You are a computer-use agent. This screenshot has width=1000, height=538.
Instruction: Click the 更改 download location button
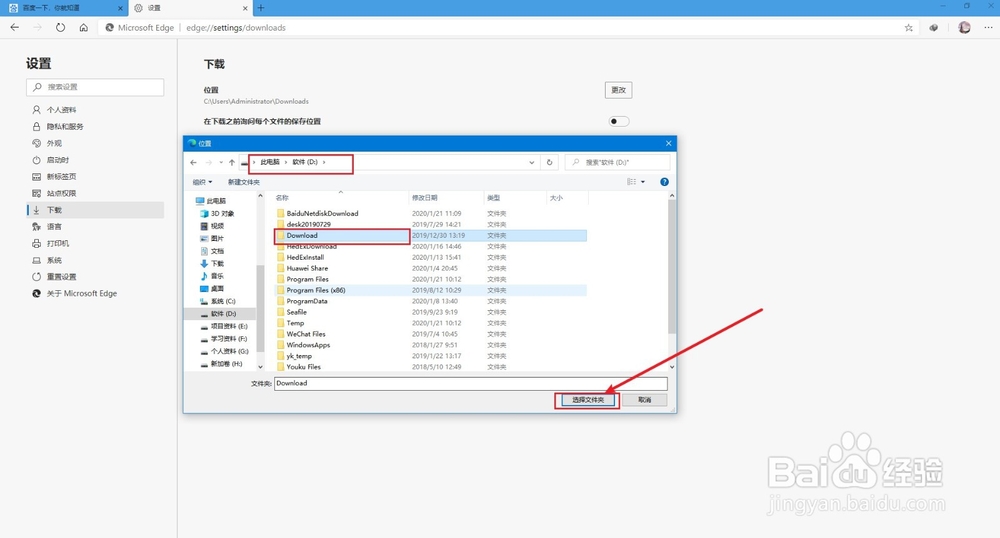pyautogui.click(x=618, y=90)
